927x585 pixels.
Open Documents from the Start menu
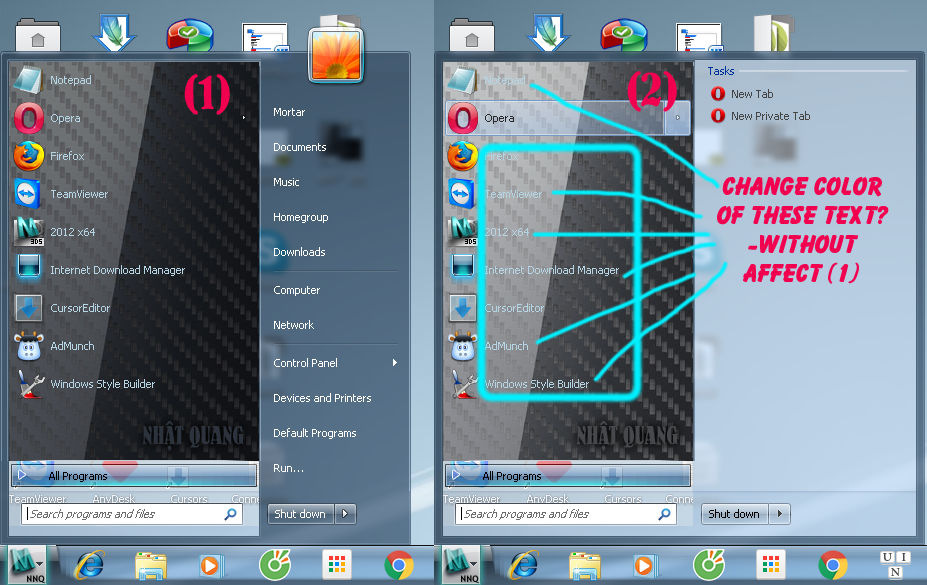click(300, 147)
